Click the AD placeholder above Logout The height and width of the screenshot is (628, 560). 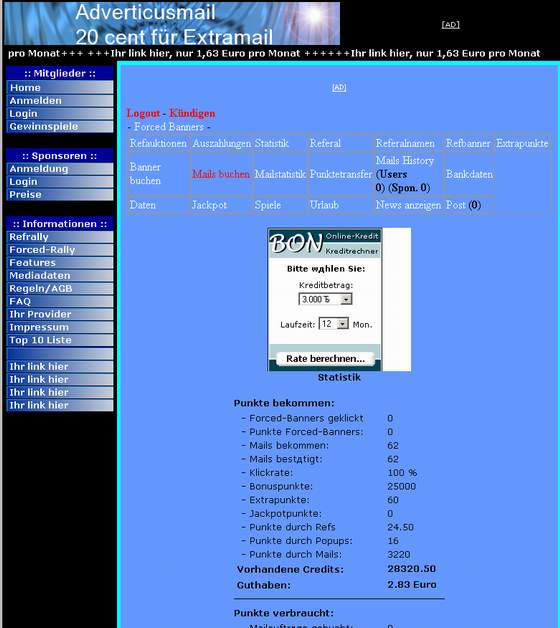[x=339, y=87]
